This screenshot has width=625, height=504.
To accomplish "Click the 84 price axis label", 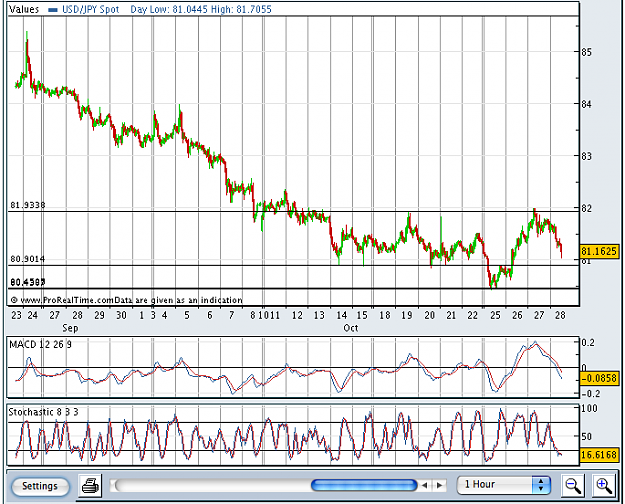I will (586, 104).
